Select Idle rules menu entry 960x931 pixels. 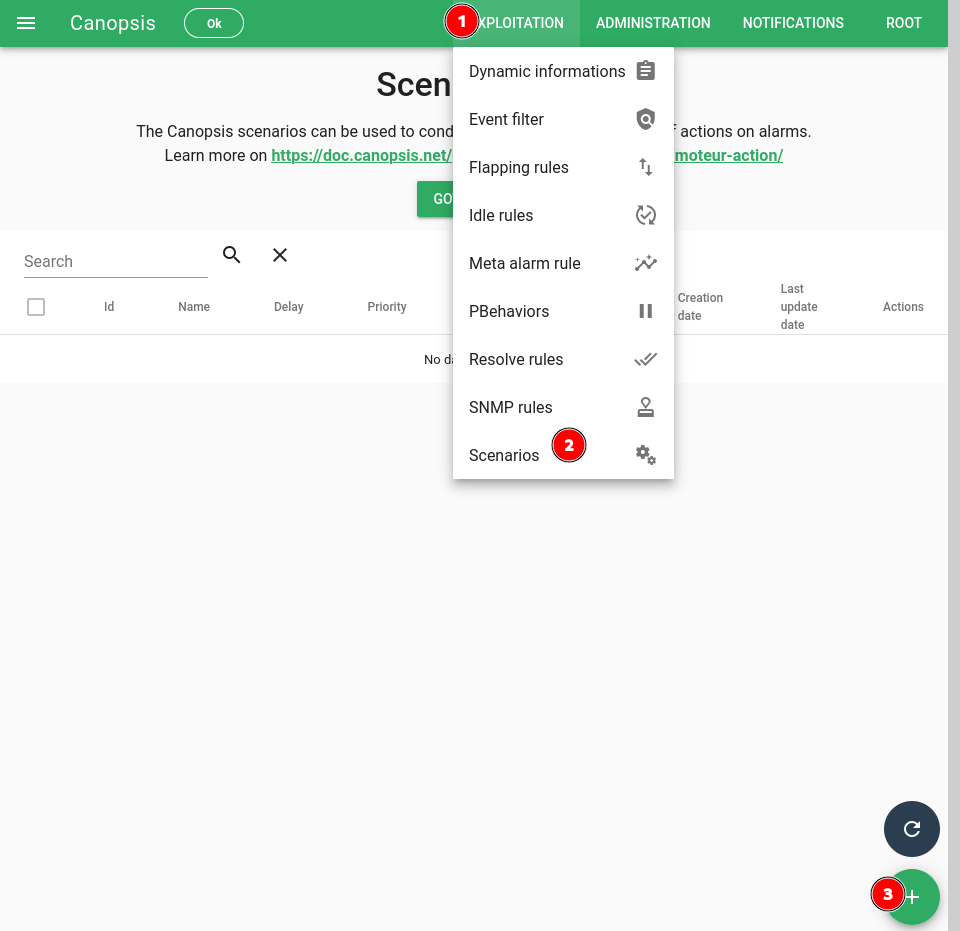point(563,215)
